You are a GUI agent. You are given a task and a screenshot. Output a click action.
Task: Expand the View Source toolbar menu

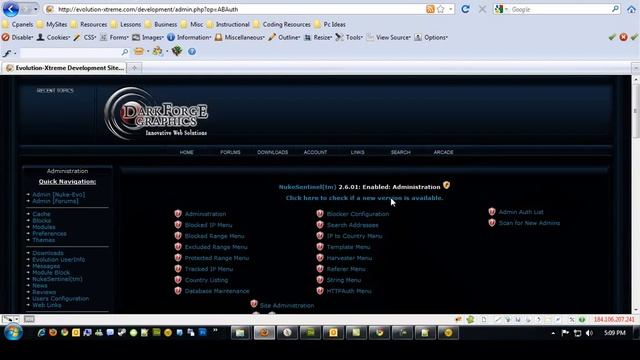[389, 37]
